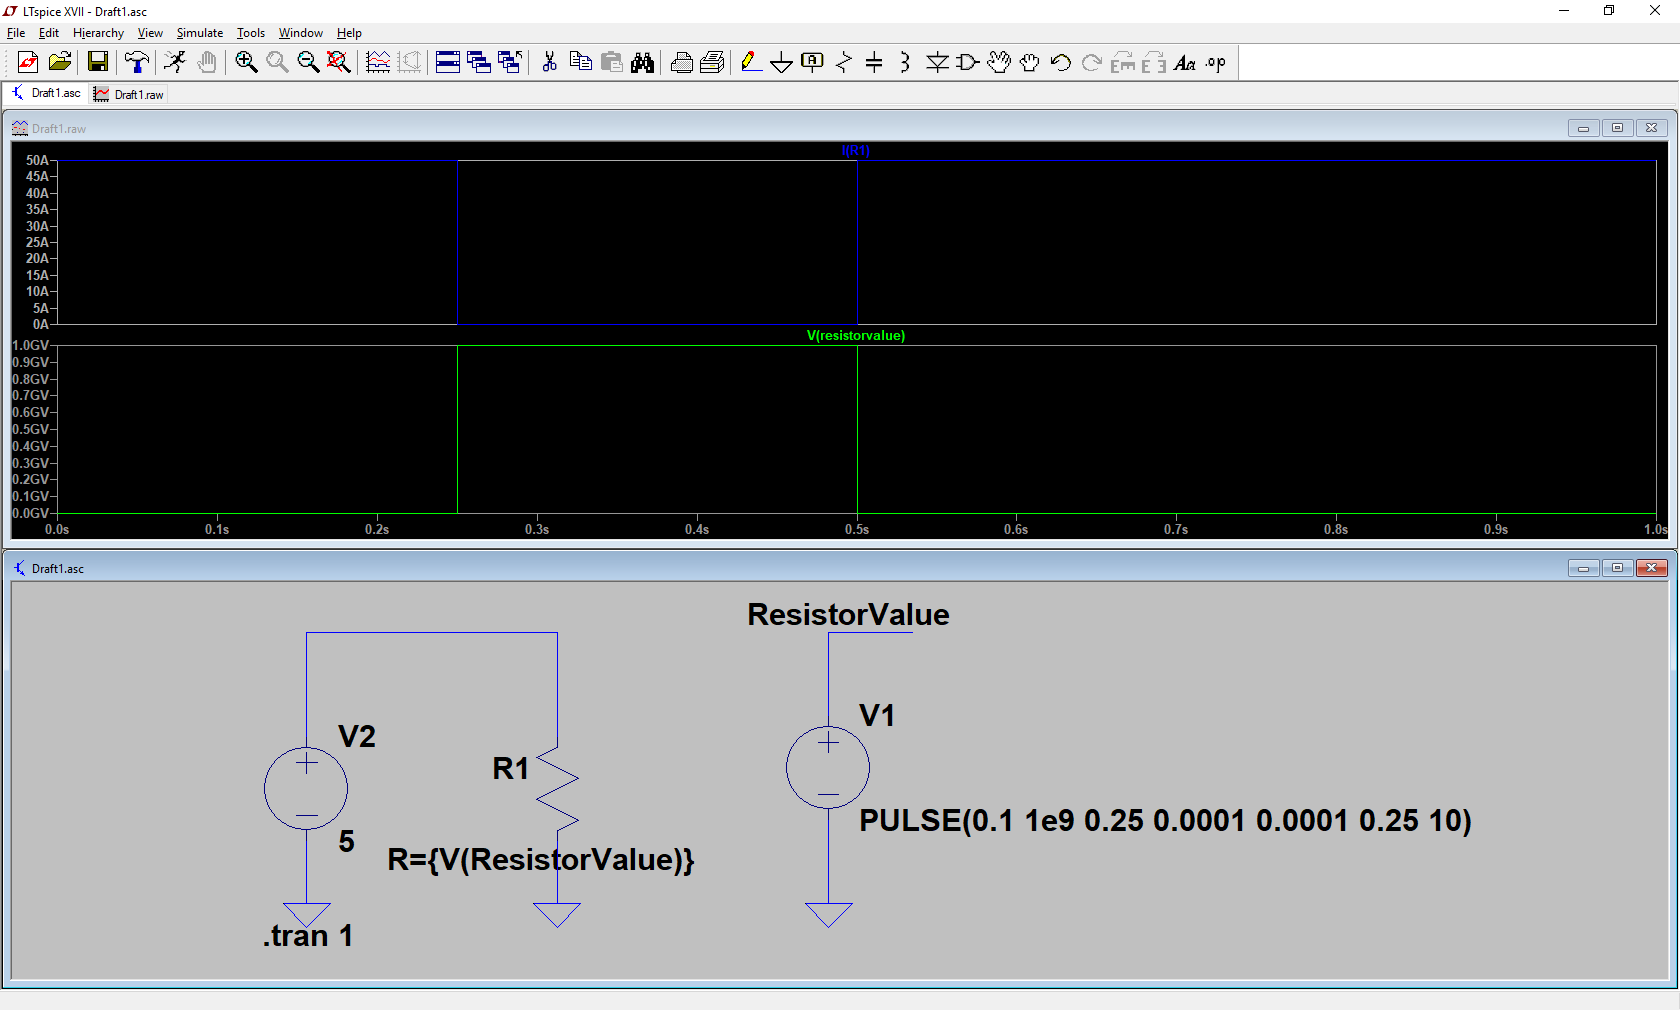Click the SPICE directive .op icon
This screenshot has height=1010, width=1680.
pyautogui.click(x=1216, y=62)
